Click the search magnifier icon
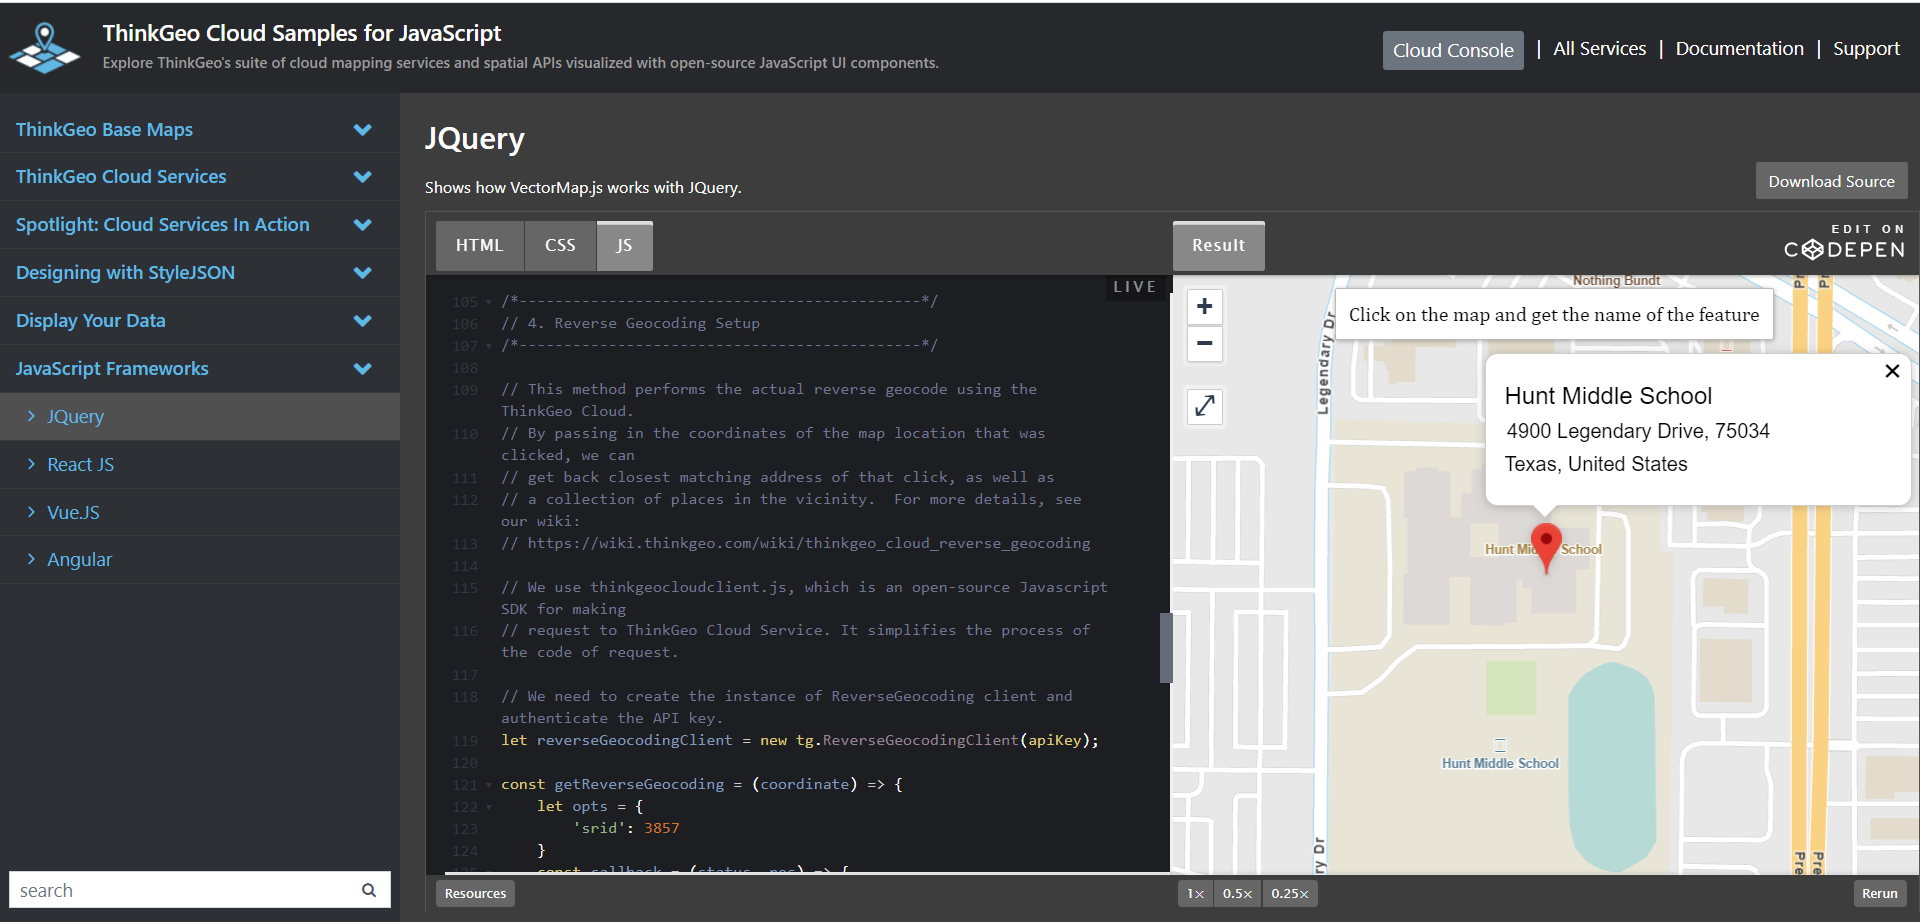The height and width of the screenshot is (922, 1920). point(369,890)
